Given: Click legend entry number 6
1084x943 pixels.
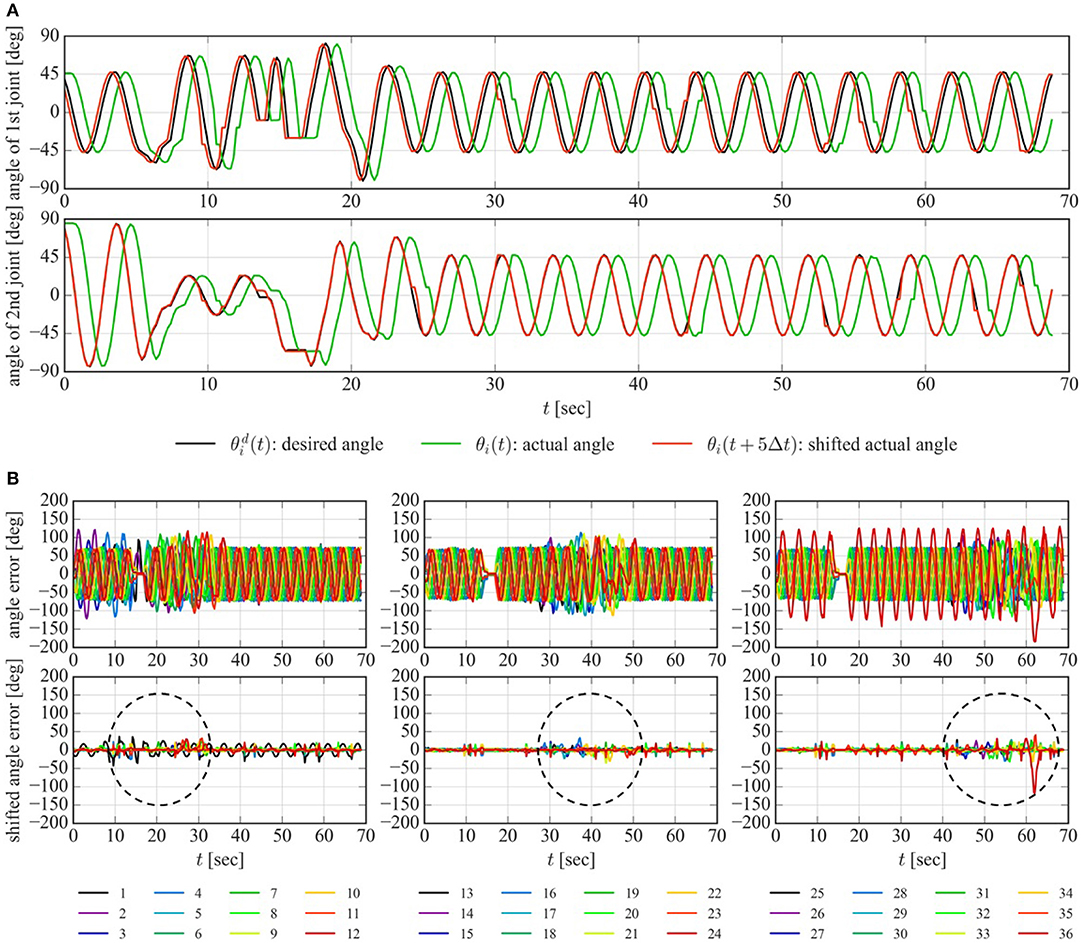Looking at the screenshot, I should point(198,933).
